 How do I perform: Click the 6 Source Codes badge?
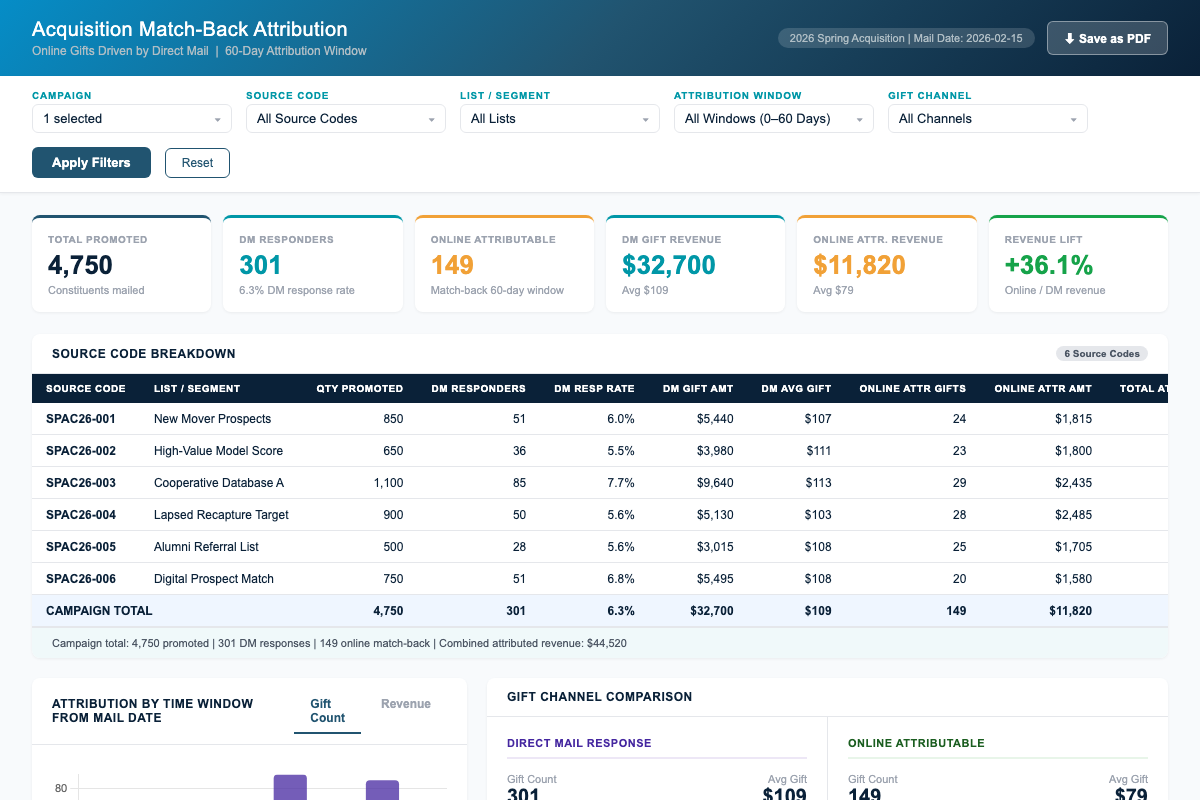tap(1102, 353)
